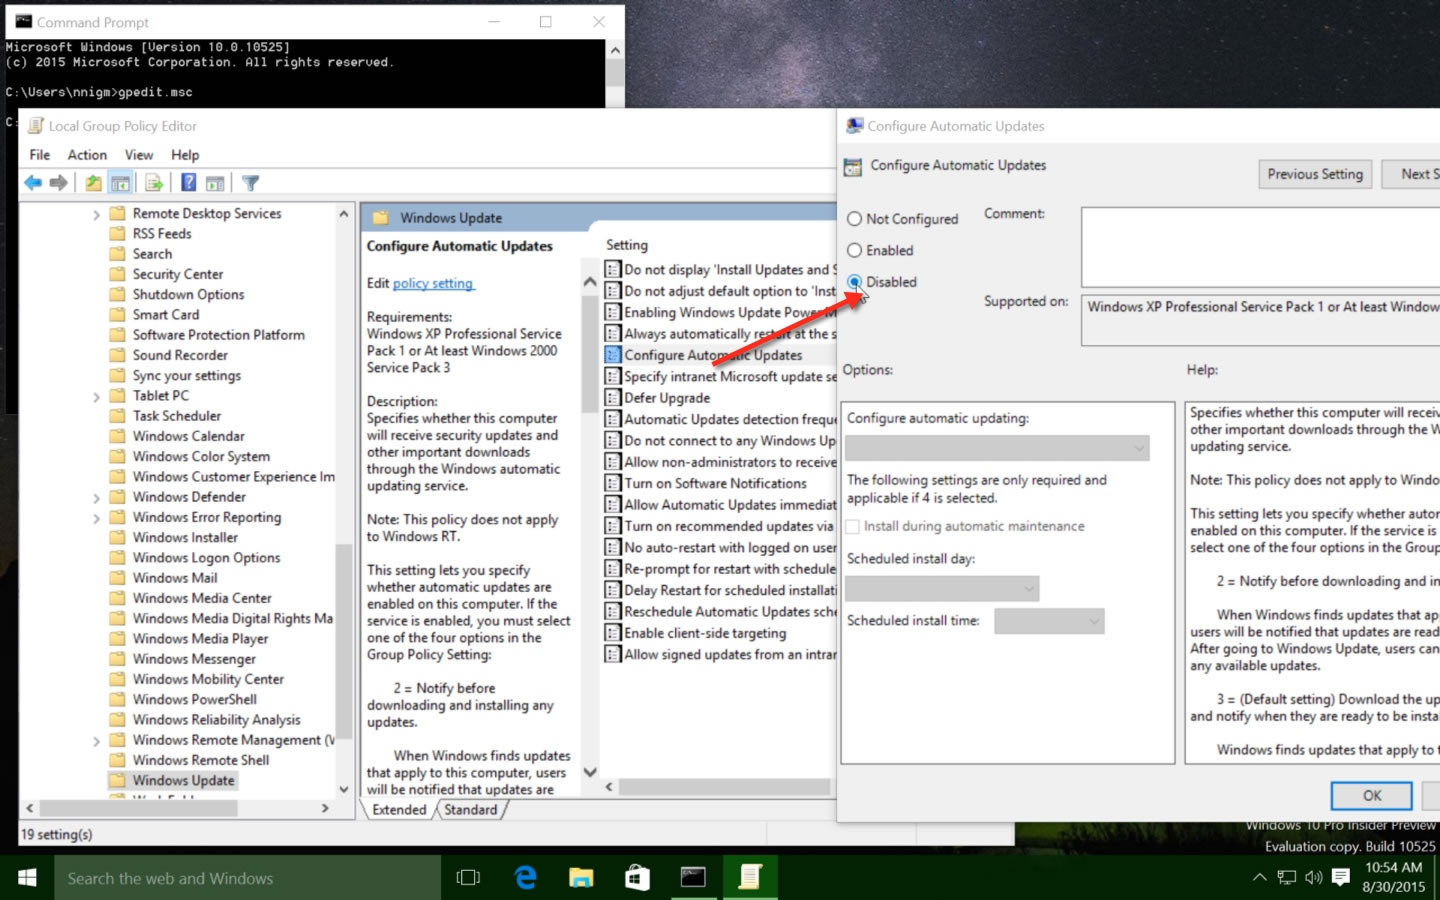Open Microsoft Edge from the taskbar
Image resolution: width=1440 pixels, height=900 pixels.
525,877
